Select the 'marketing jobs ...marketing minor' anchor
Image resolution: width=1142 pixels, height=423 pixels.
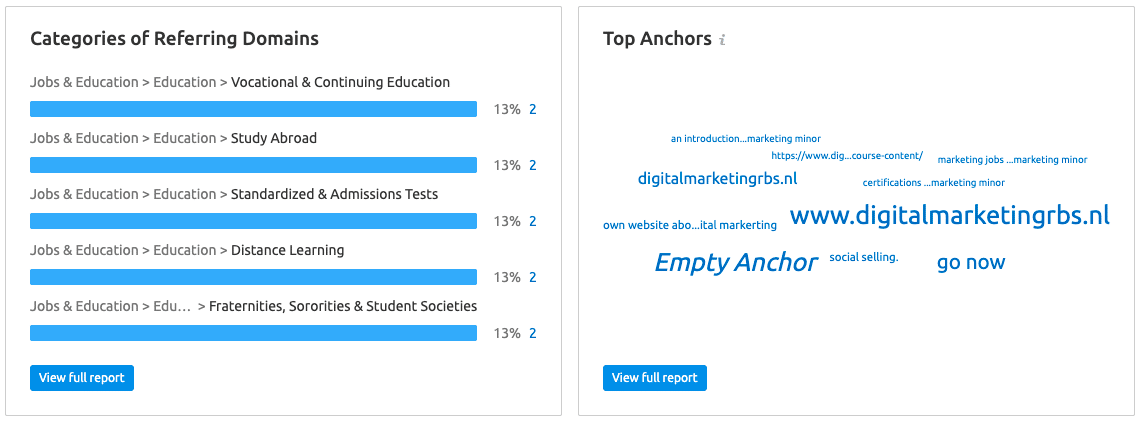(x=1012, y=159)
